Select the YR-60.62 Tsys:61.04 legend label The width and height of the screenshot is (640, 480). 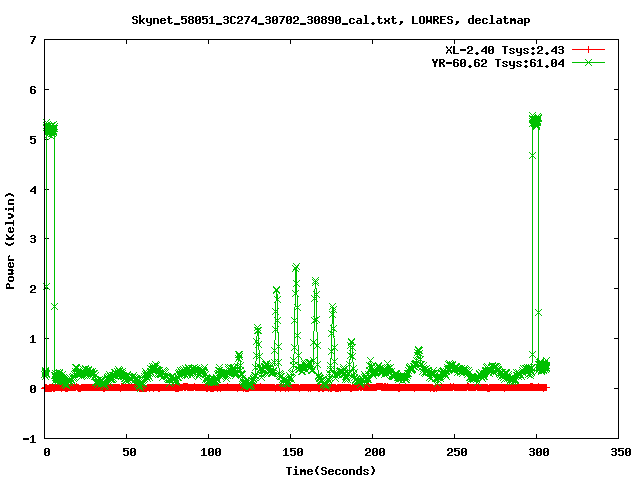(x=498, y=63)
